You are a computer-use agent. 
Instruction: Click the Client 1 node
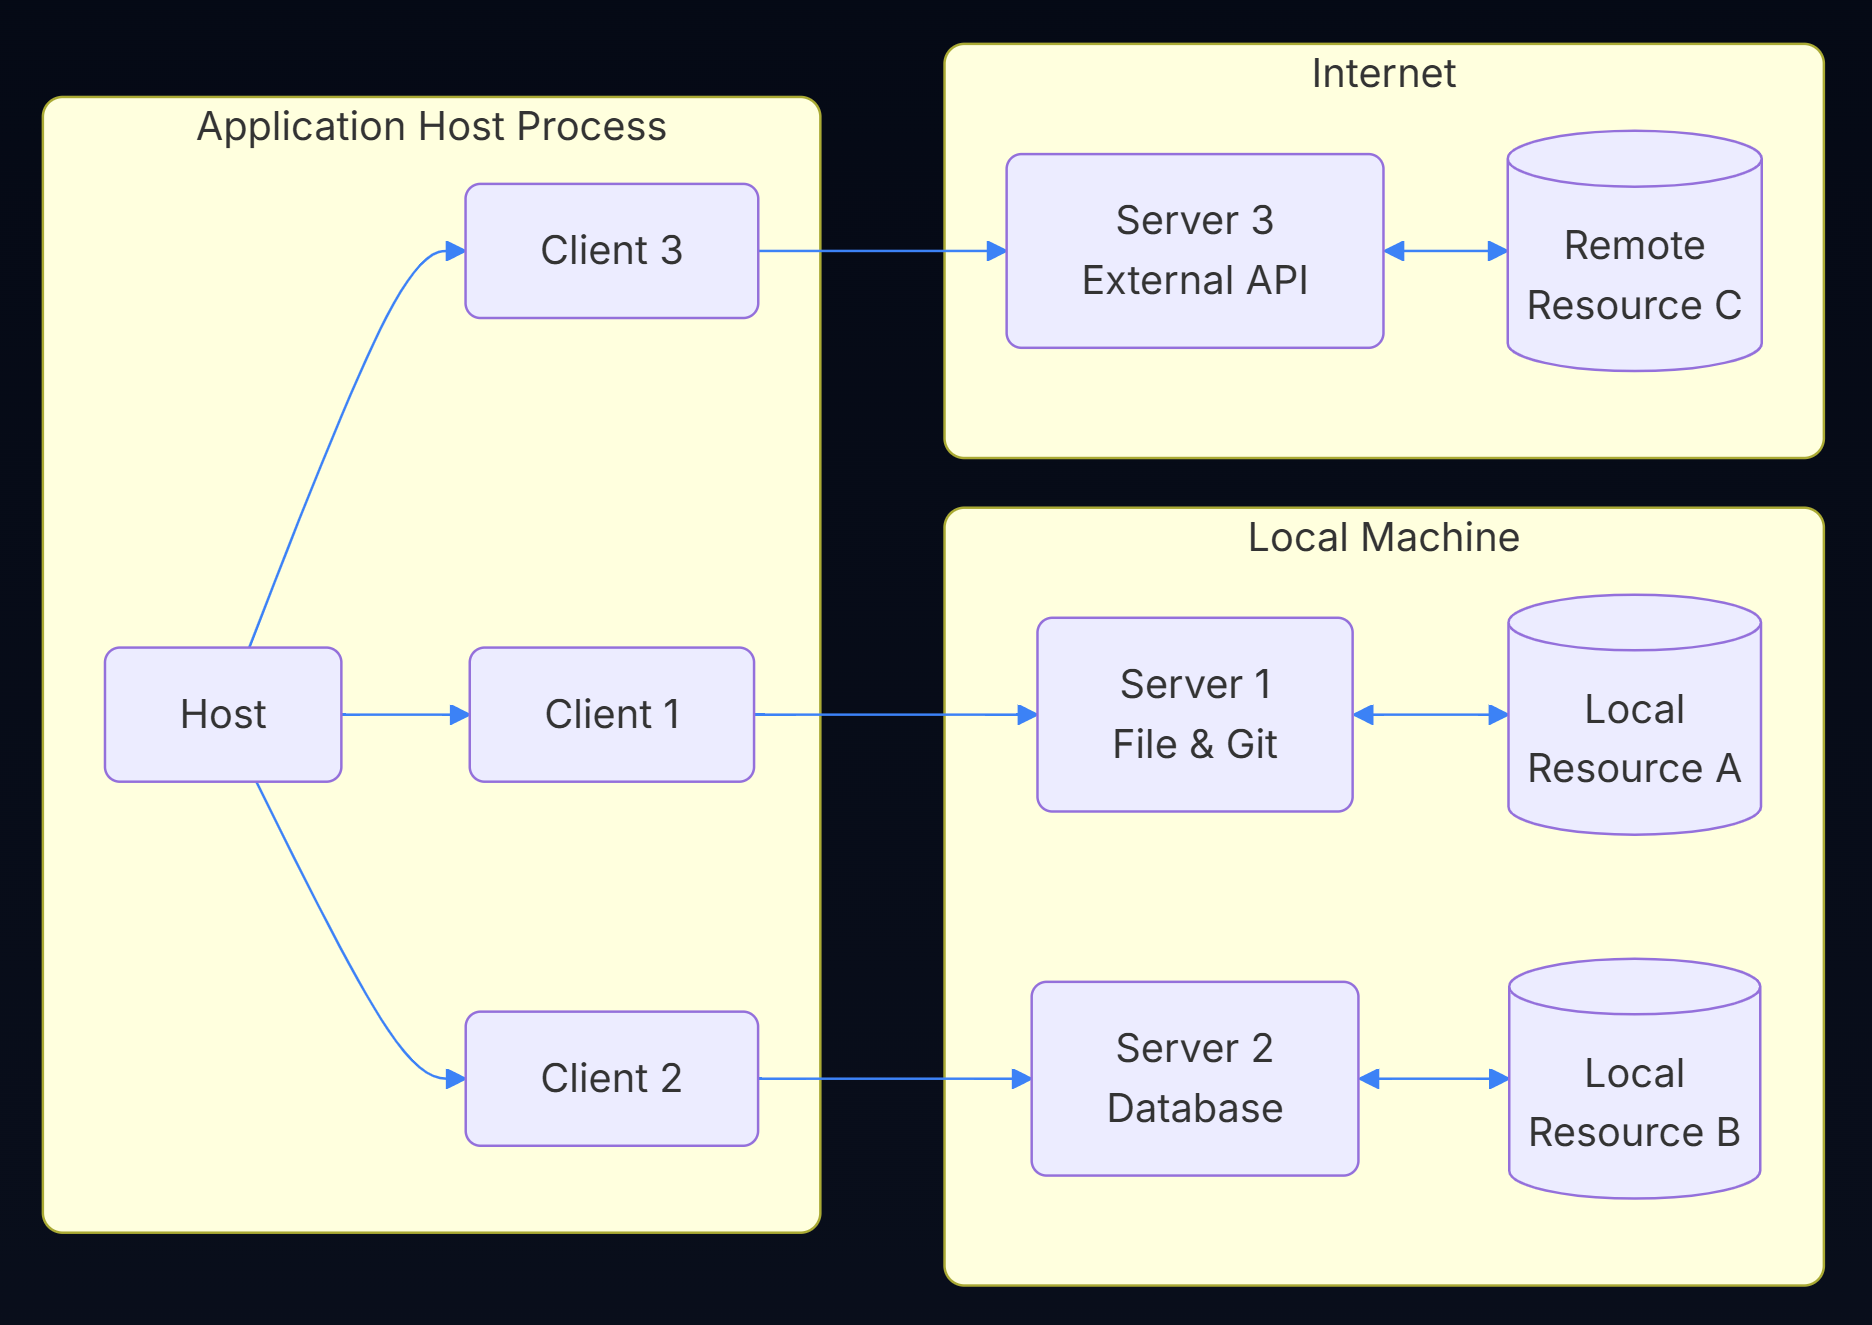click(610, 713)
